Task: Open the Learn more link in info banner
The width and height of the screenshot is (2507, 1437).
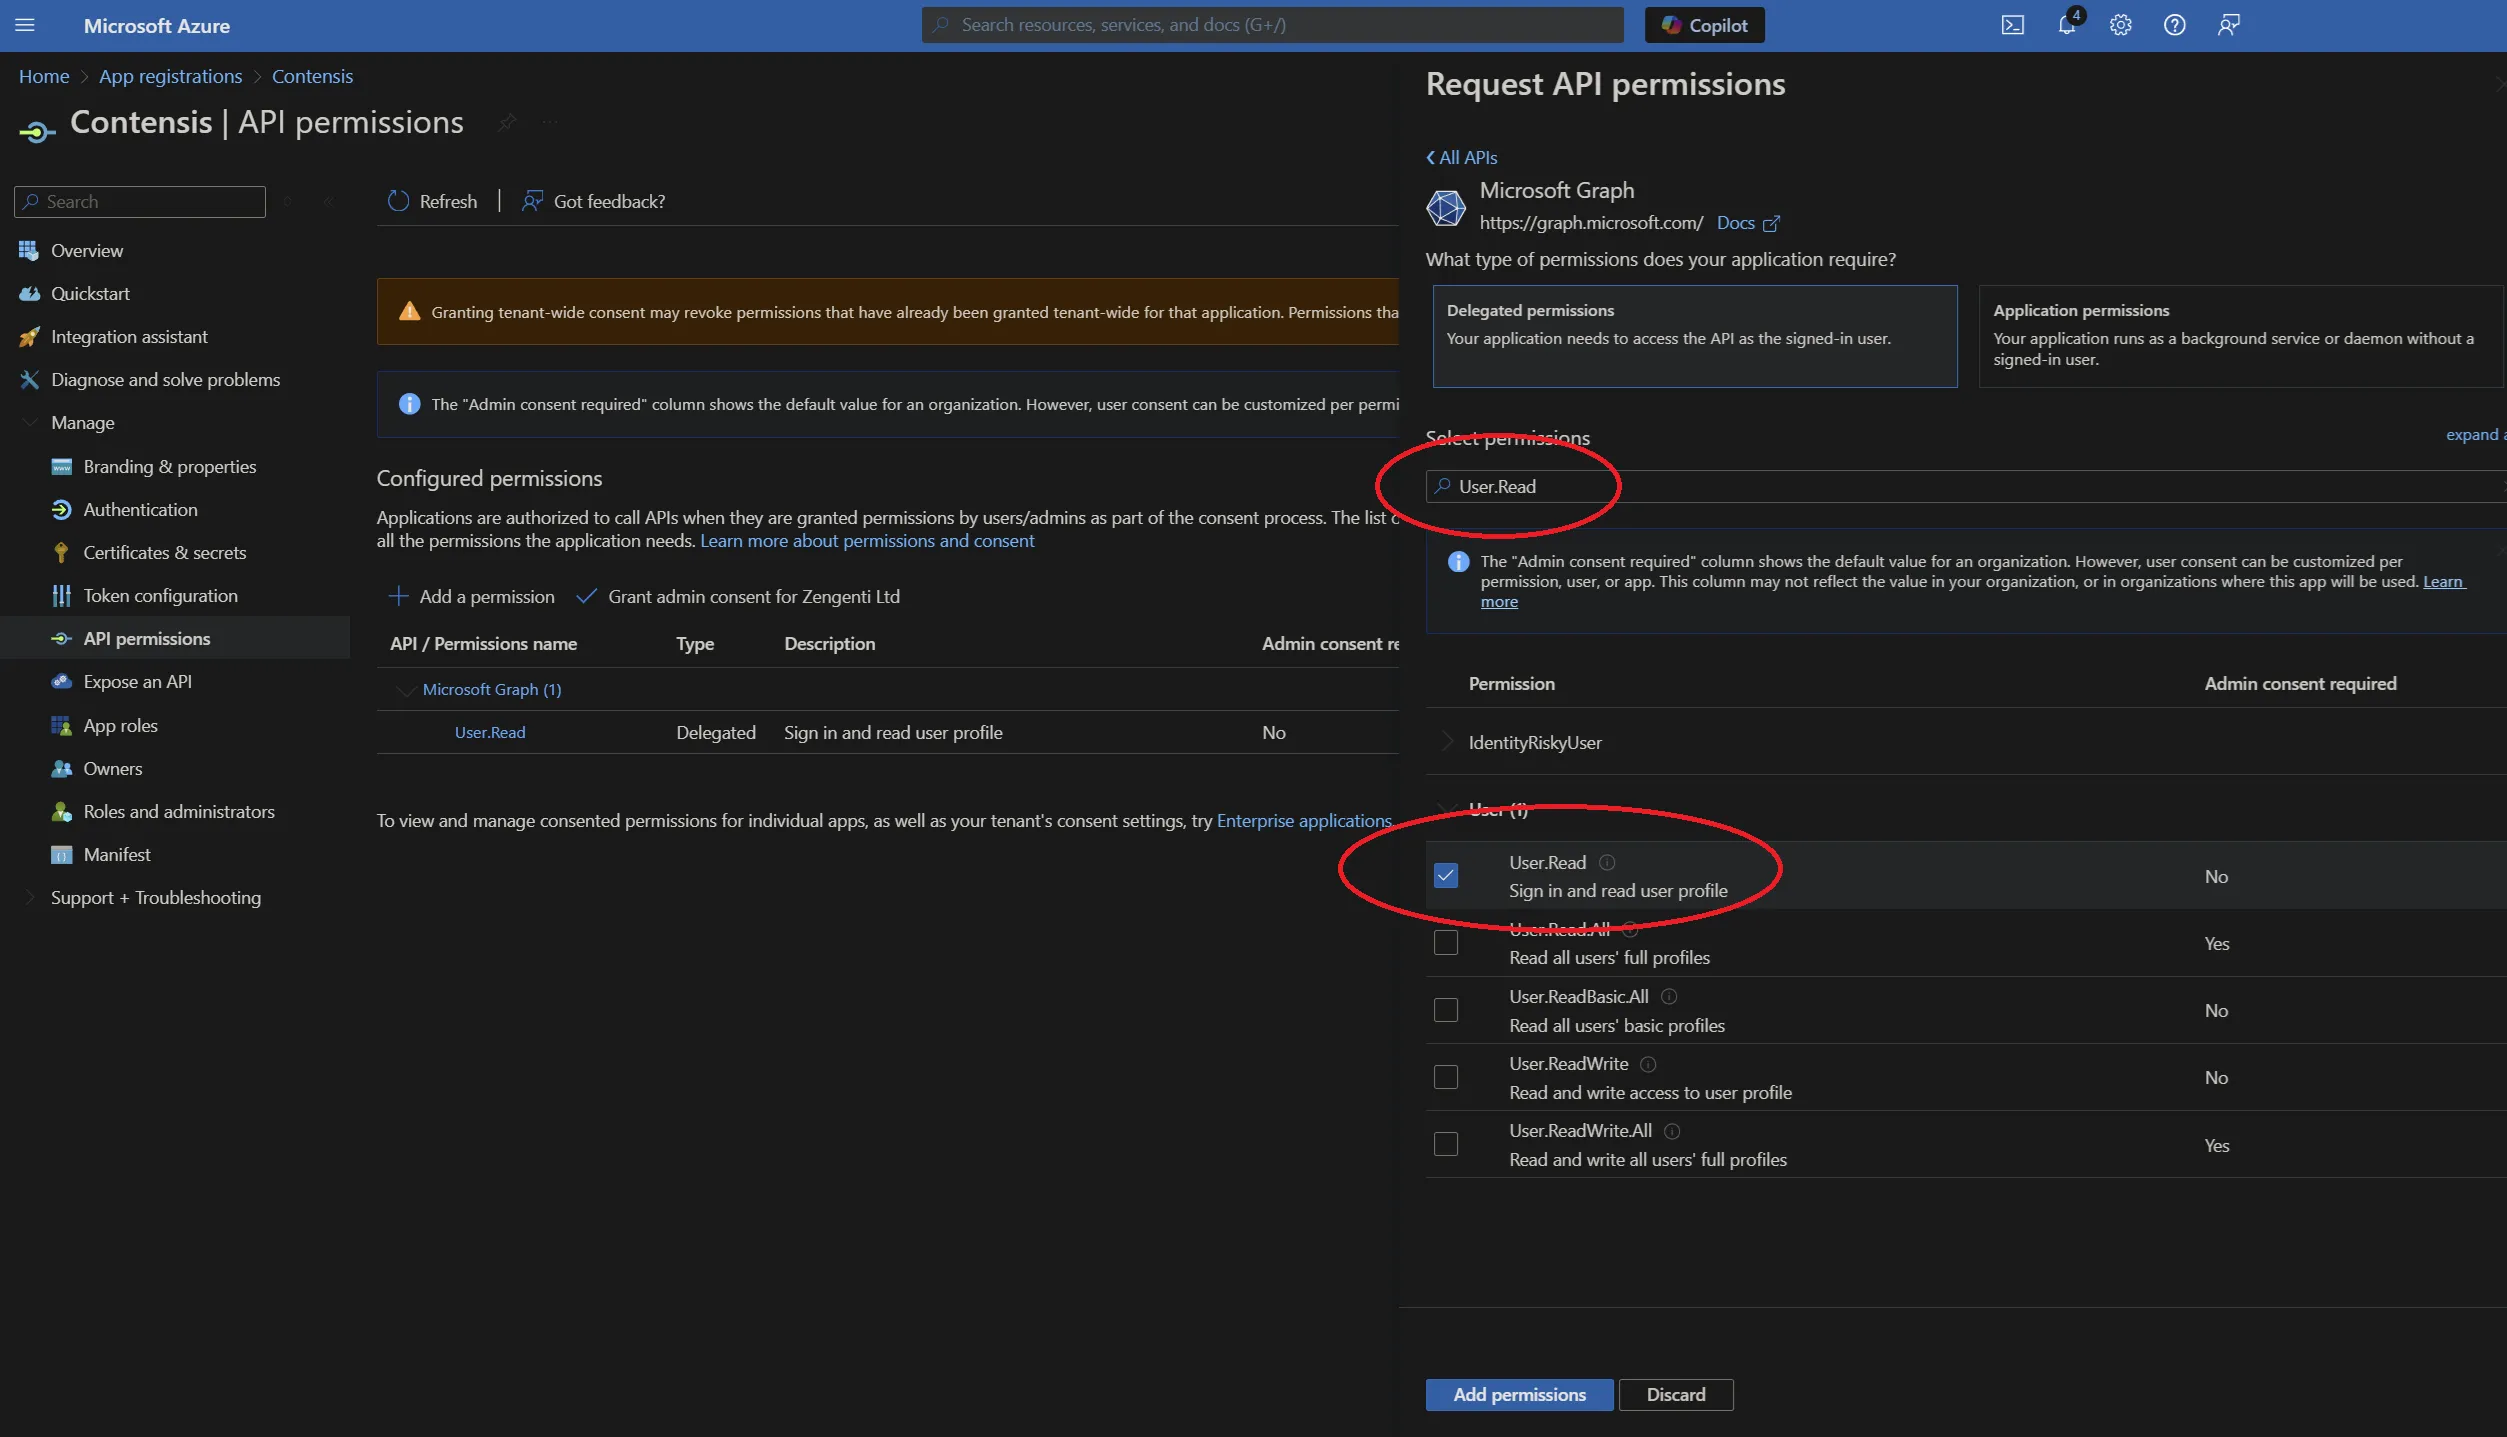Action: click(2443, 581)
